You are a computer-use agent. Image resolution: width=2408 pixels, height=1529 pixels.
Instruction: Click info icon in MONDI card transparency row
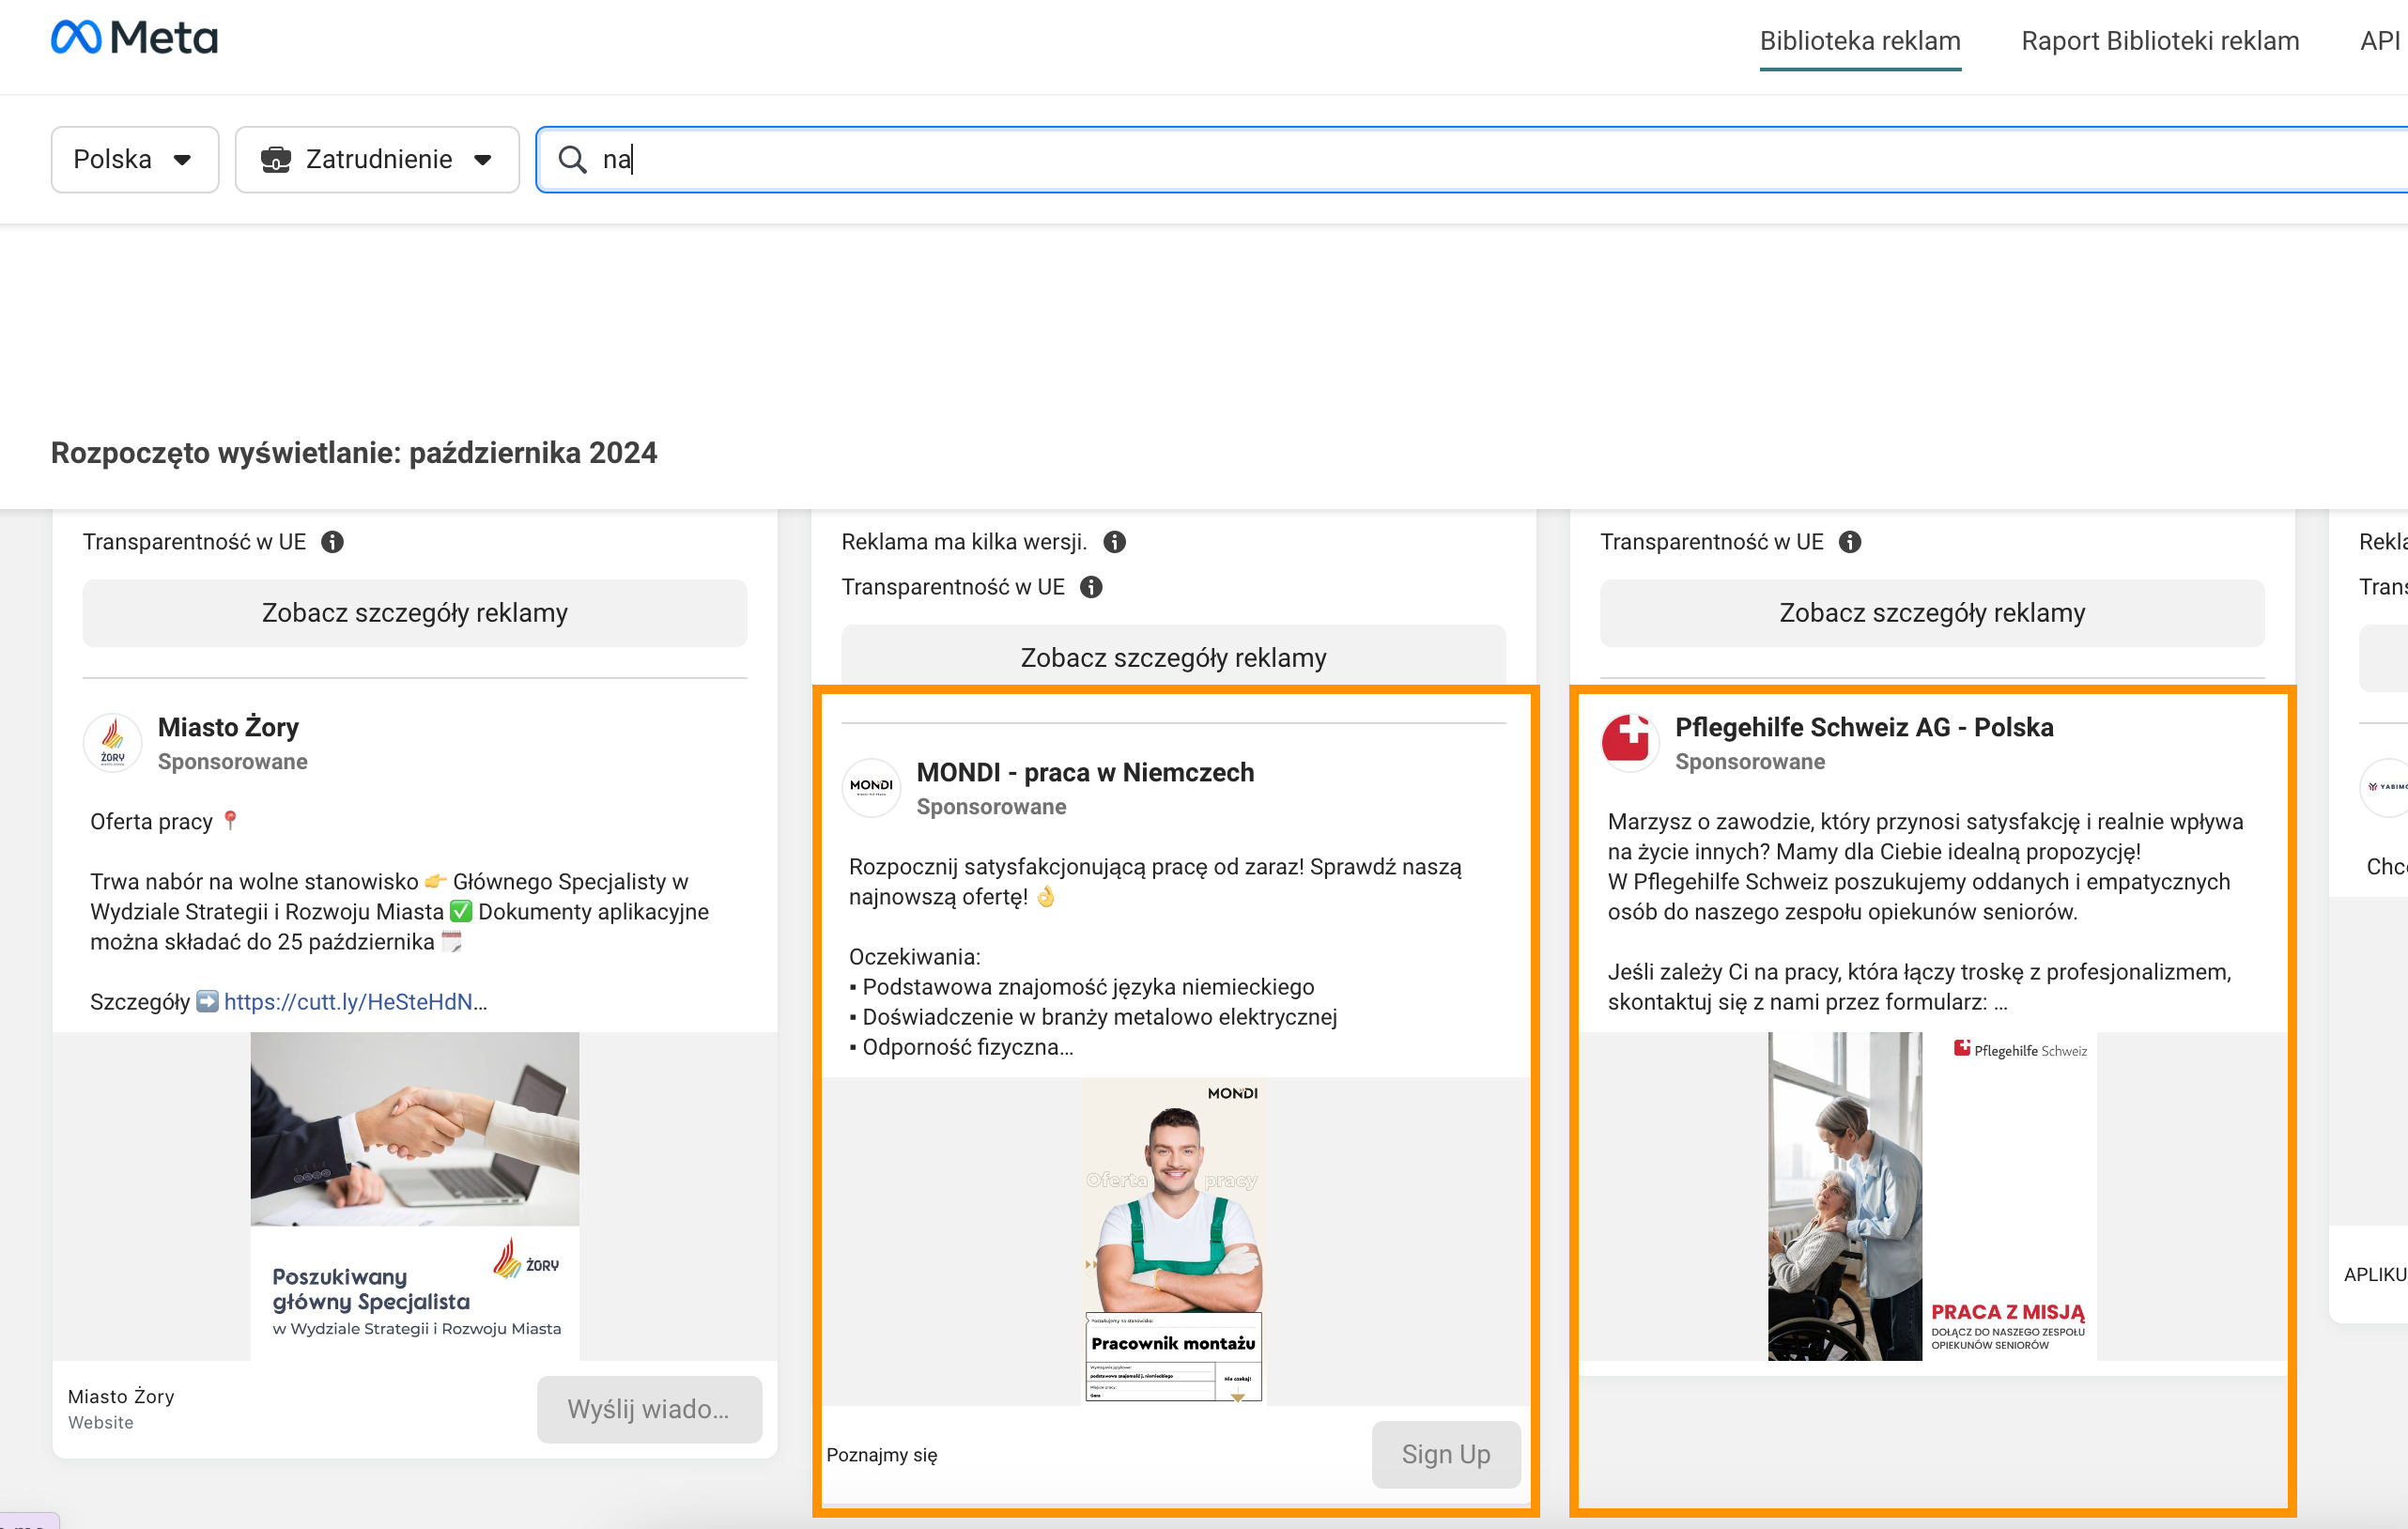point(1091,587)
